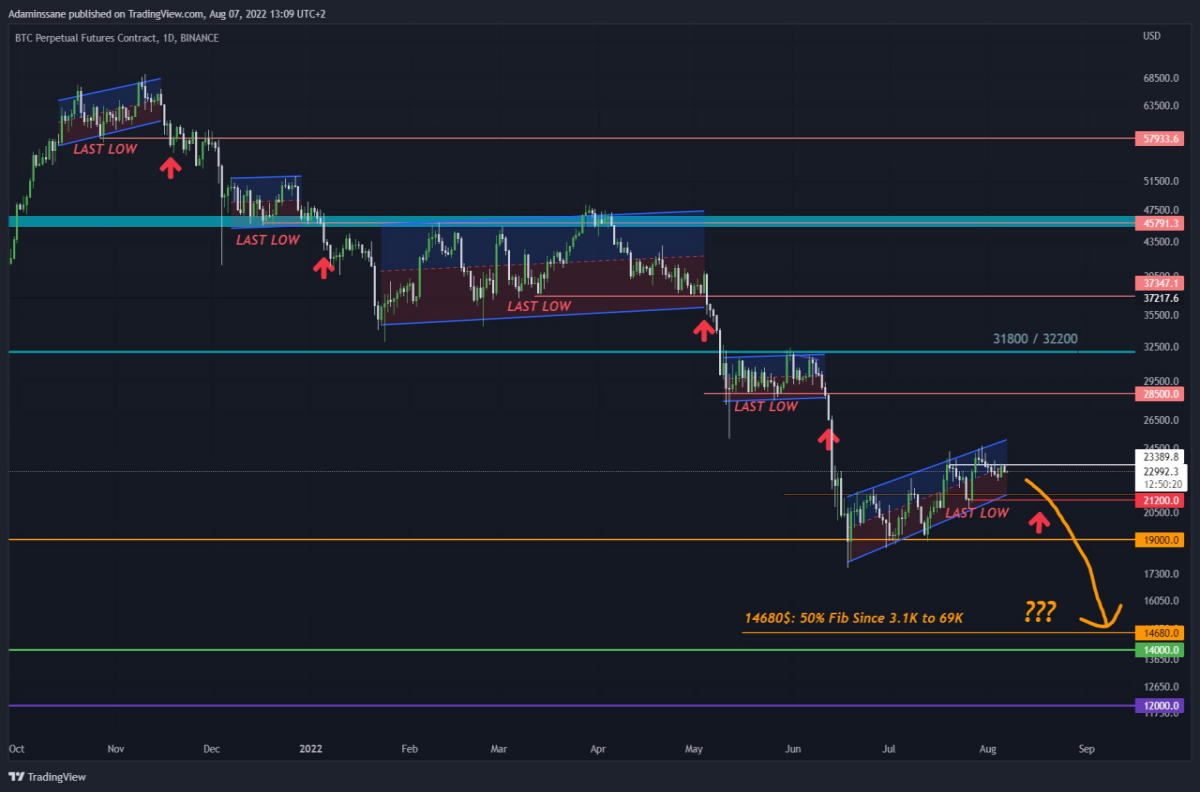Click the Oct label on the time axis
The image size is (1200, 792).
point(16,748)
